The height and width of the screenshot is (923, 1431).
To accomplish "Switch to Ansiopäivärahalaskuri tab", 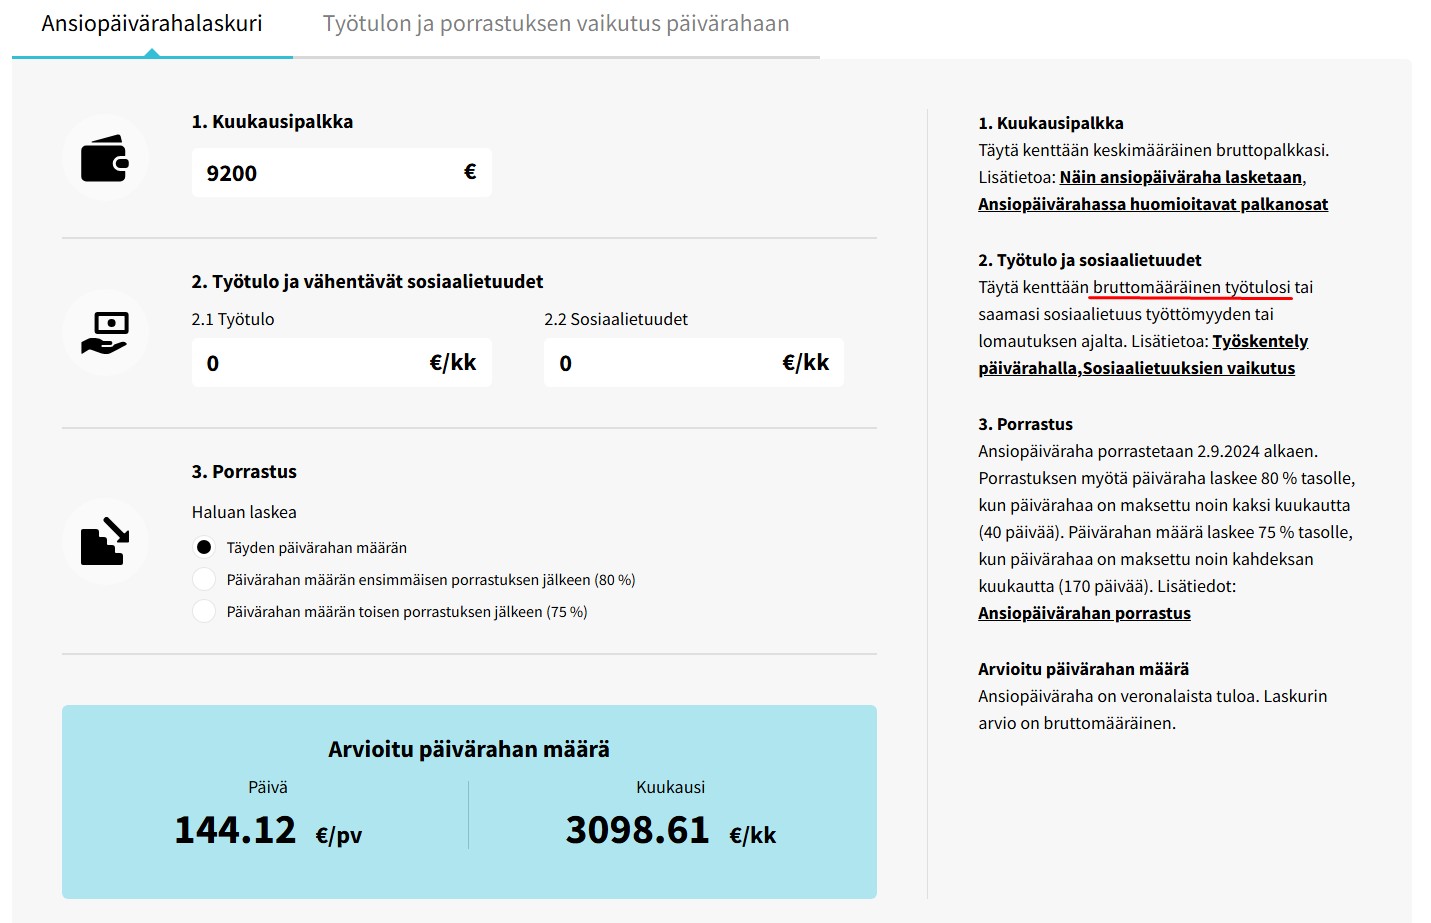I will pos(152,24).
